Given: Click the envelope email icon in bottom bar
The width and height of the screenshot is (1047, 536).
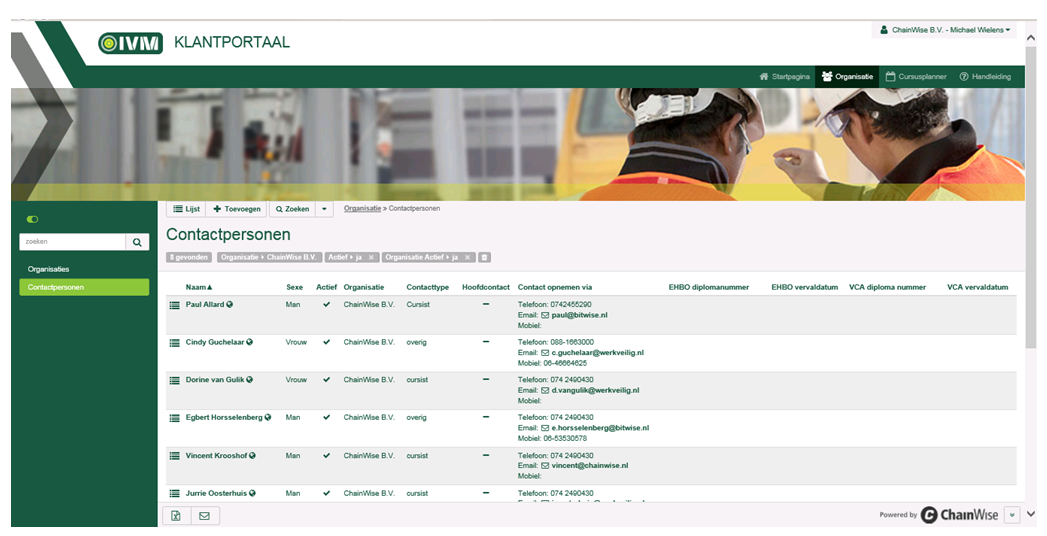Looking at the screenshot, I should [x=204, y=515].
